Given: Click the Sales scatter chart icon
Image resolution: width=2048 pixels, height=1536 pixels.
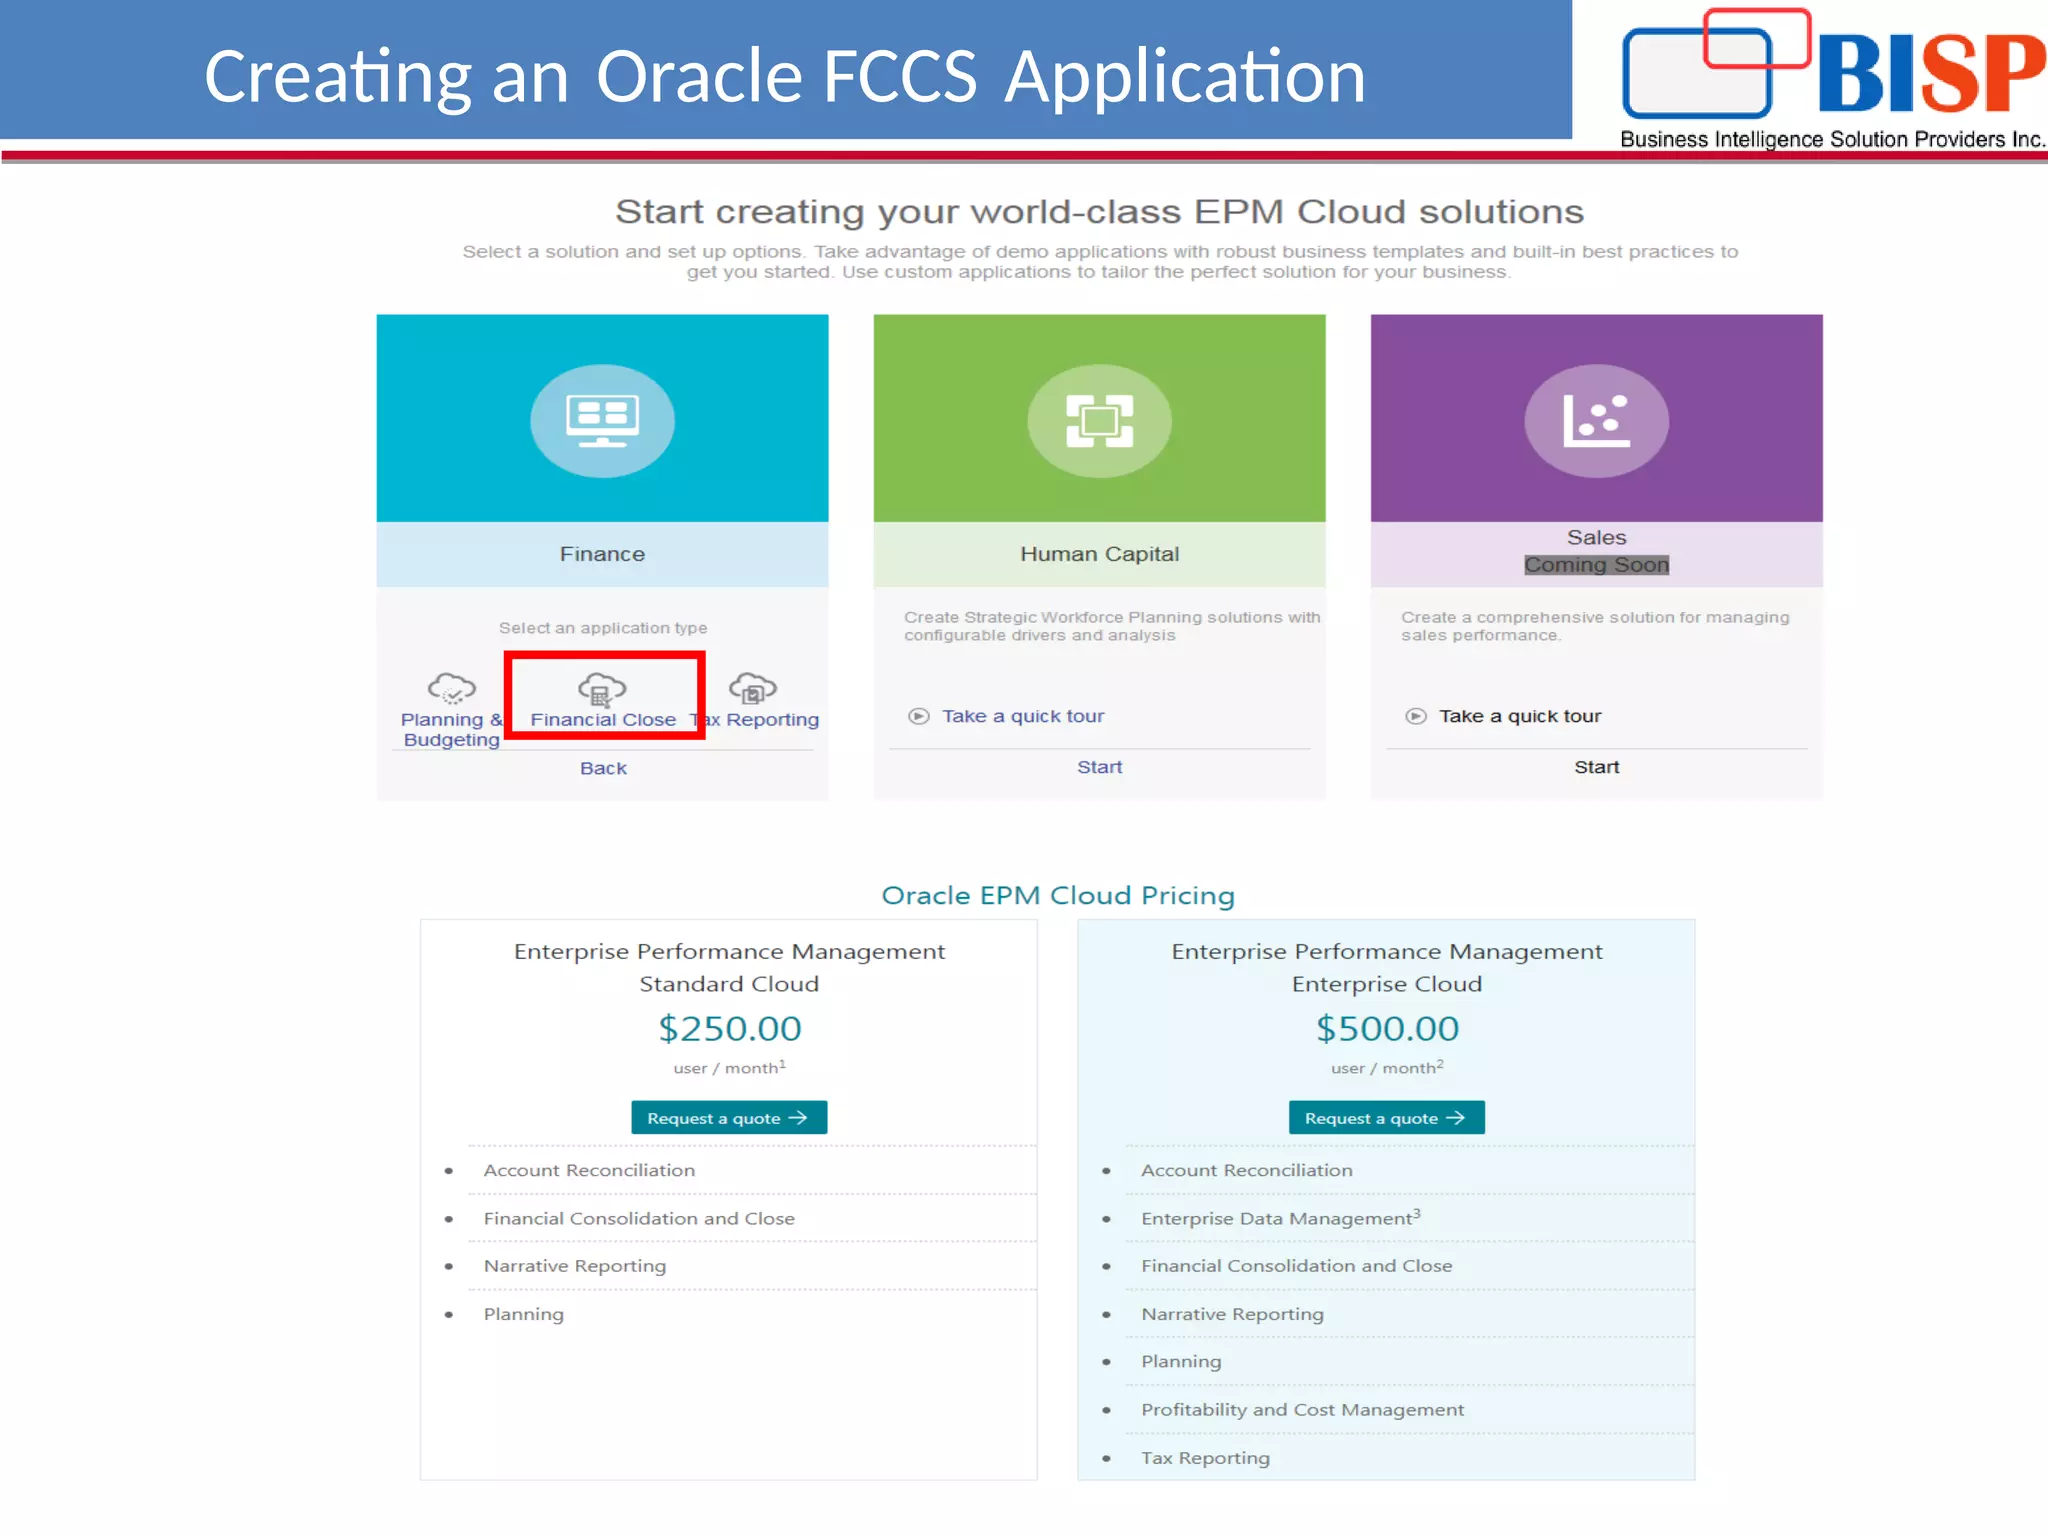Looking at the screenshot, I should pyautogui.click(x=1596, y=420).
